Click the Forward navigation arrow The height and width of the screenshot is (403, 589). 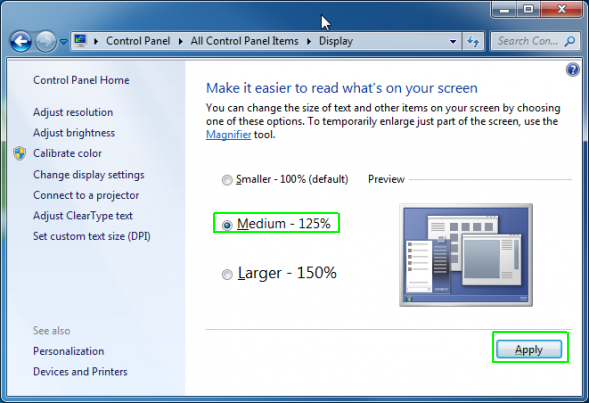[x=46, y=41]
